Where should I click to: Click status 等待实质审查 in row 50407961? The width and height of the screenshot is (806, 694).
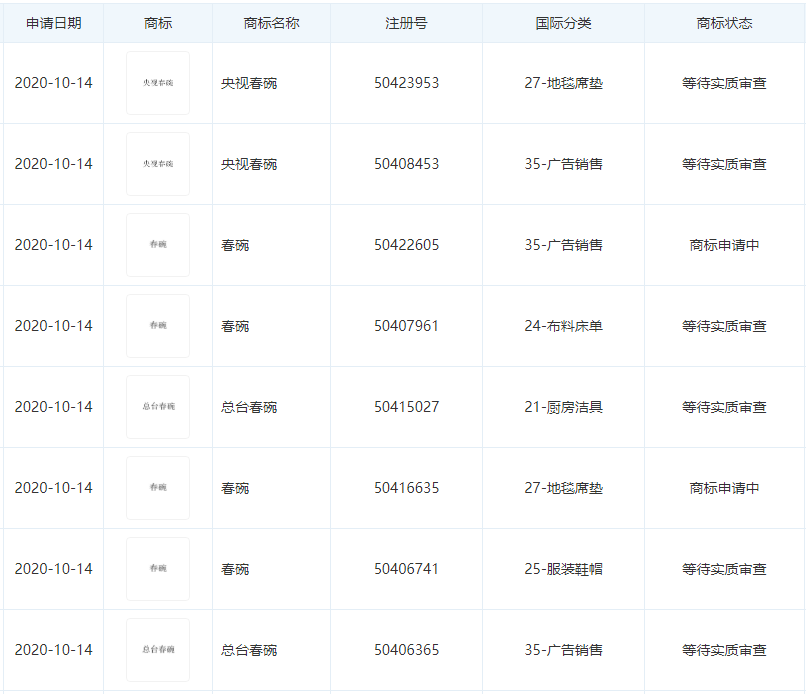(x=724, y=326)
